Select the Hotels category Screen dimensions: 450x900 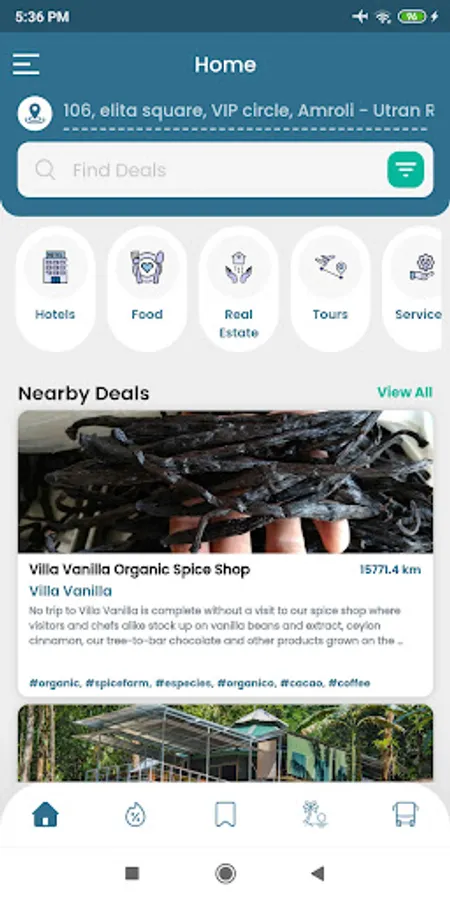click(x=55, y=288)
